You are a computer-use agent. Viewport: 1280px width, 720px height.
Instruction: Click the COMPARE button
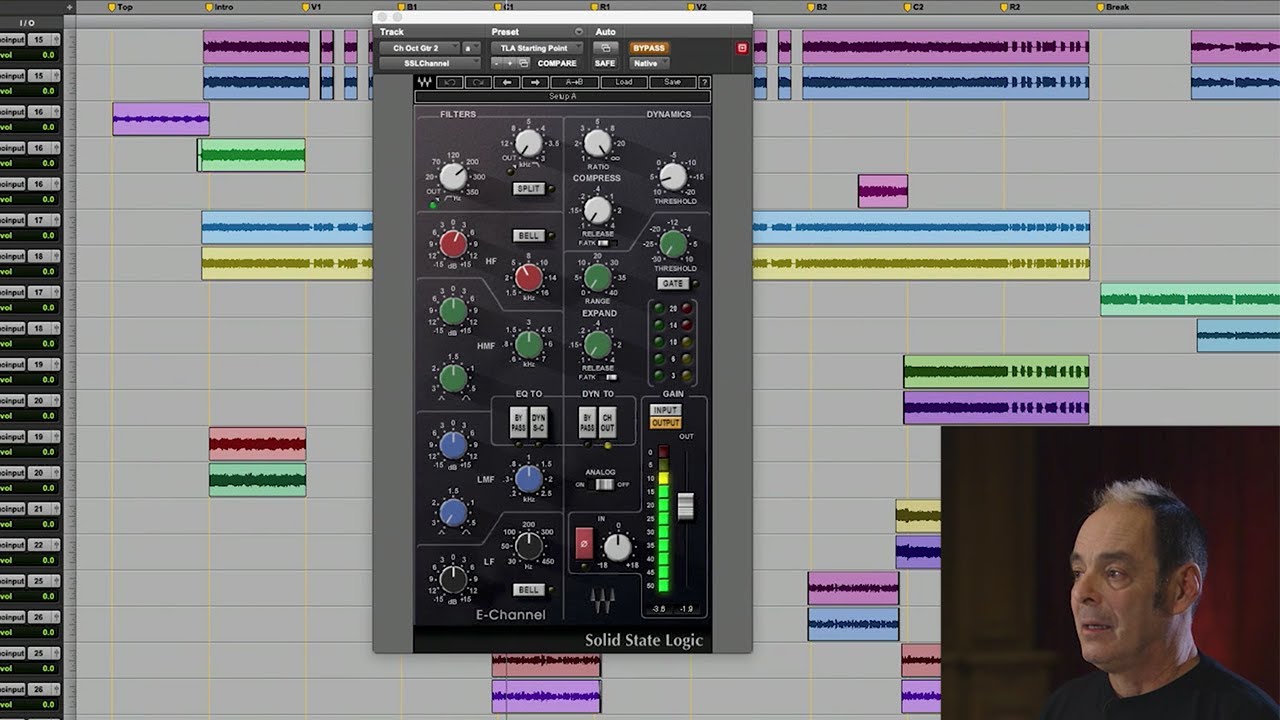pyautogui.click(x=557, y=63)
